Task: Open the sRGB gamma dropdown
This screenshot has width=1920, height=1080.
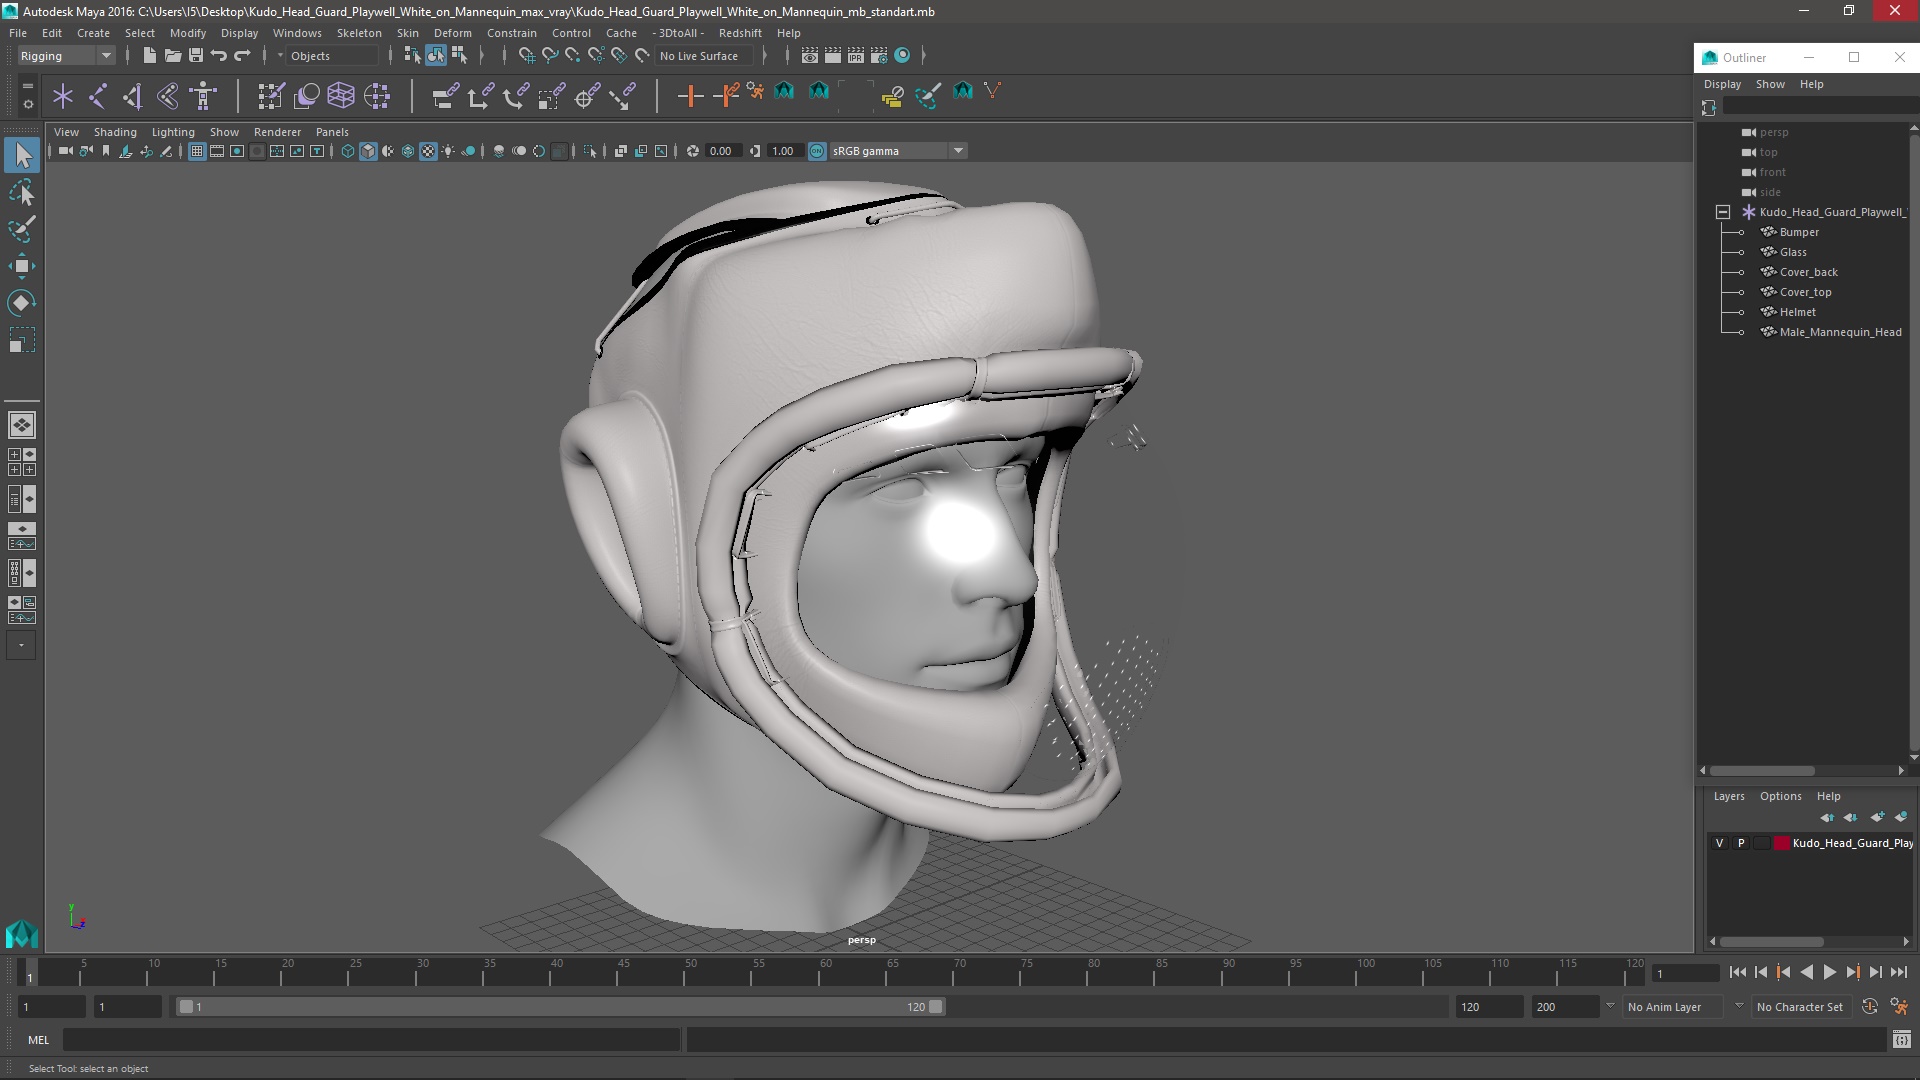Action: (x=898, y=151)
